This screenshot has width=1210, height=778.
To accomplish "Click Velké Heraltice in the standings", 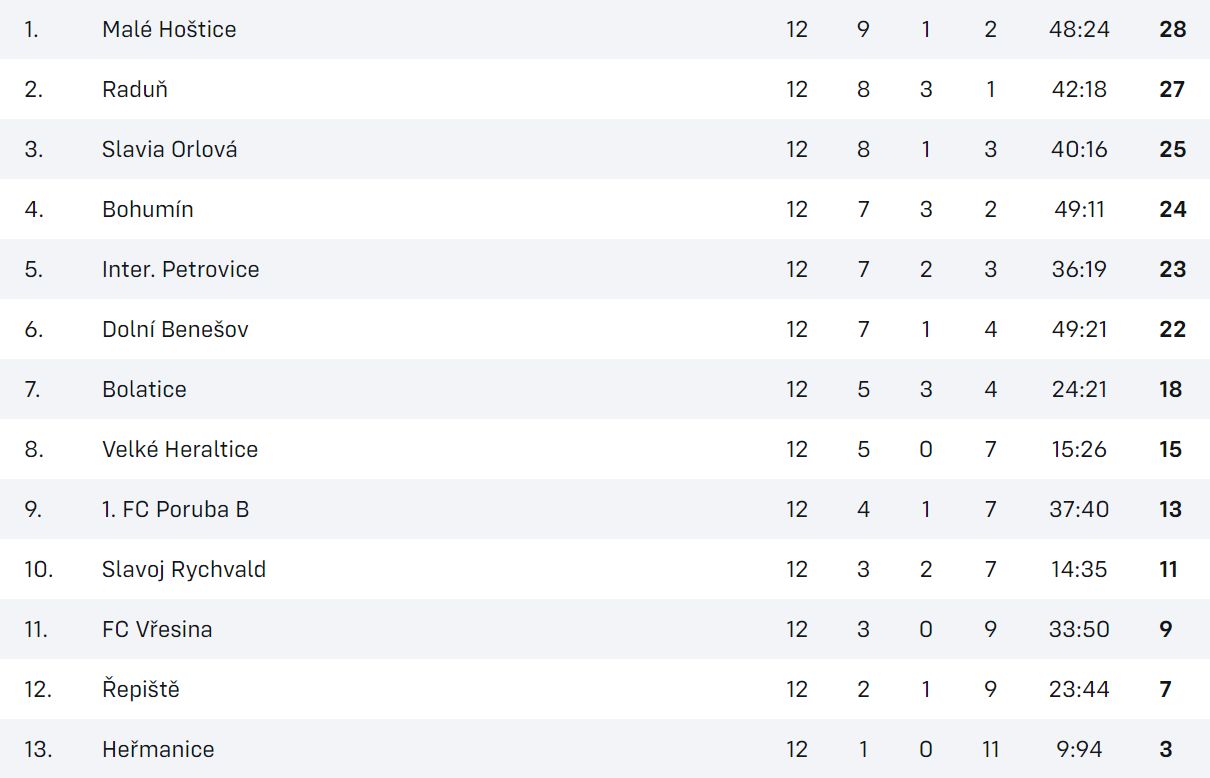I will [180, 449].
